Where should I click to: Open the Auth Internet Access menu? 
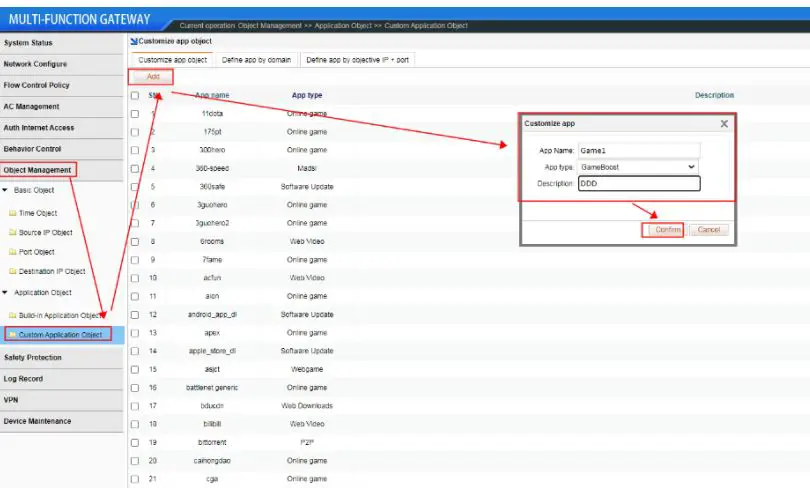pyautogui.click(x=61, y=128)
